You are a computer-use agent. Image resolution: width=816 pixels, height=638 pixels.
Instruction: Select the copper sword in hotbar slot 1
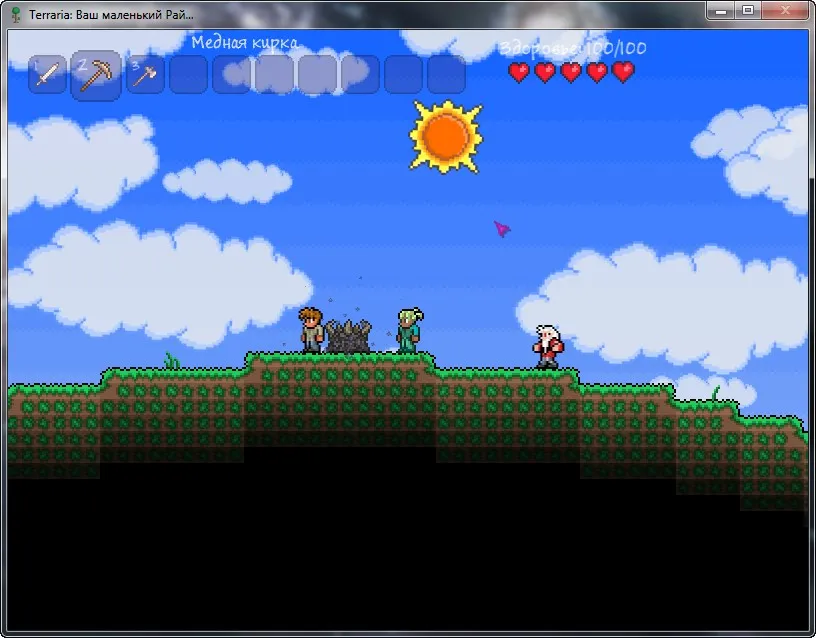coord(47,74)
